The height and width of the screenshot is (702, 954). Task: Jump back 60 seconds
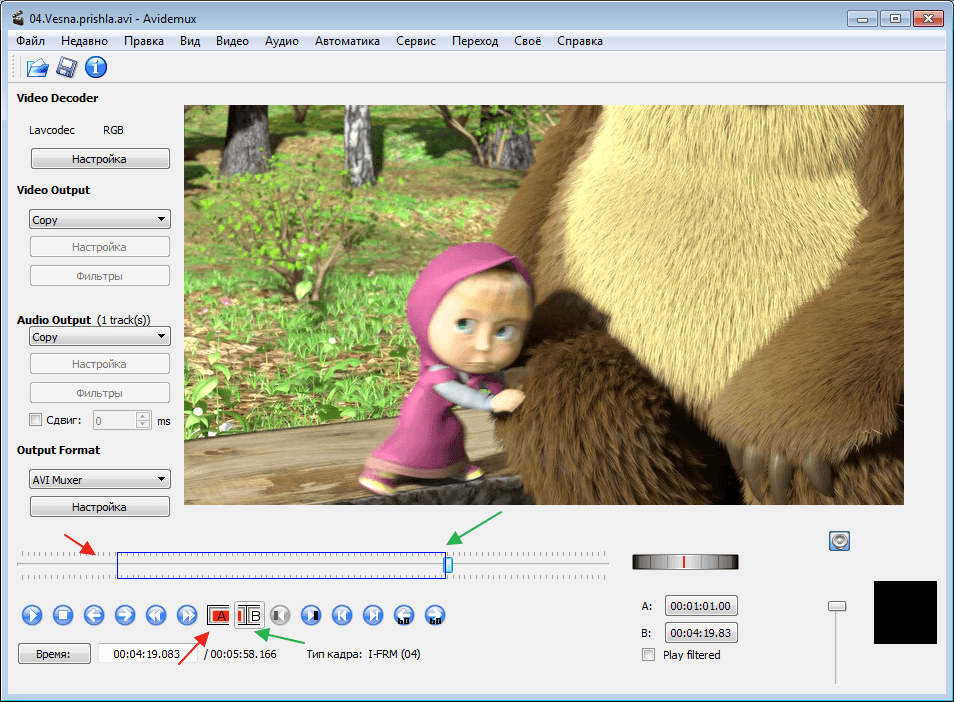(x=404, y=615)
